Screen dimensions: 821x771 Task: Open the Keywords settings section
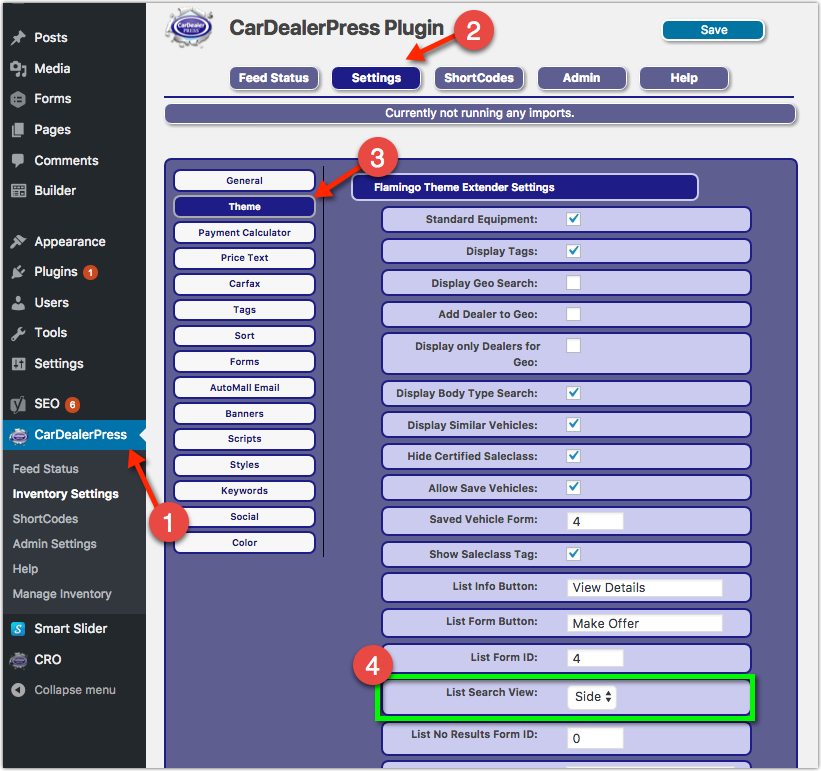point(245,491)
